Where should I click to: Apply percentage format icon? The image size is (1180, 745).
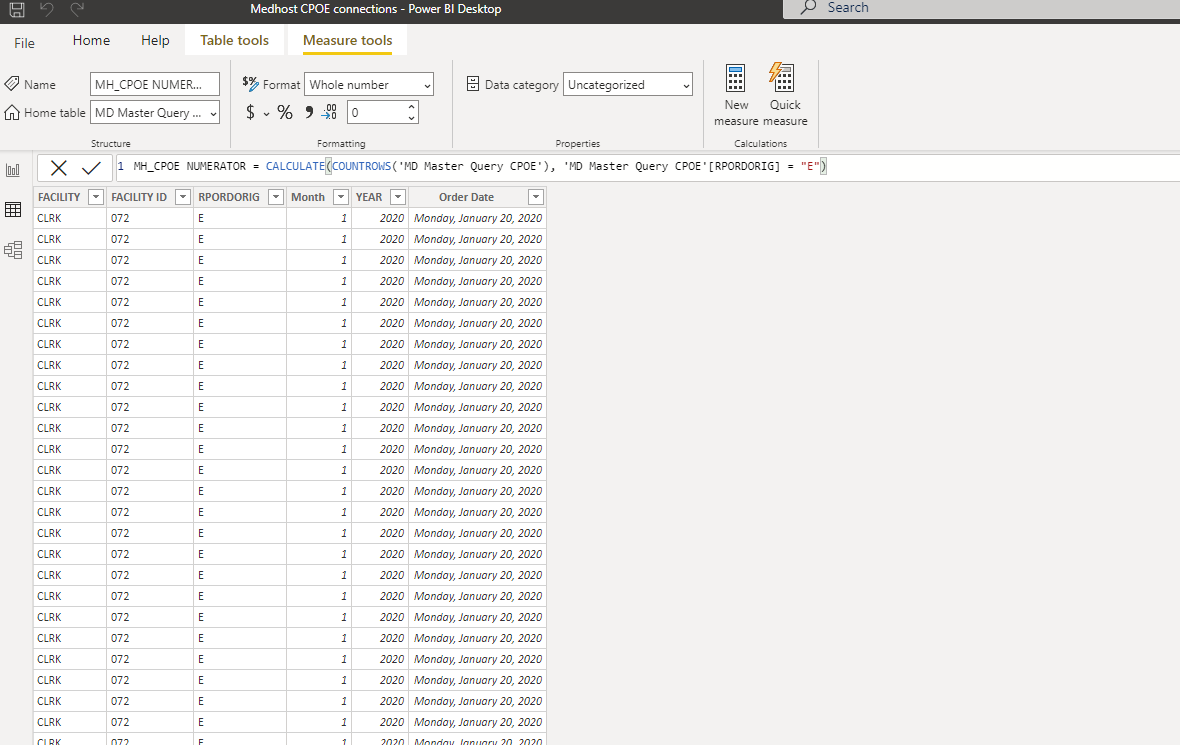284,112
